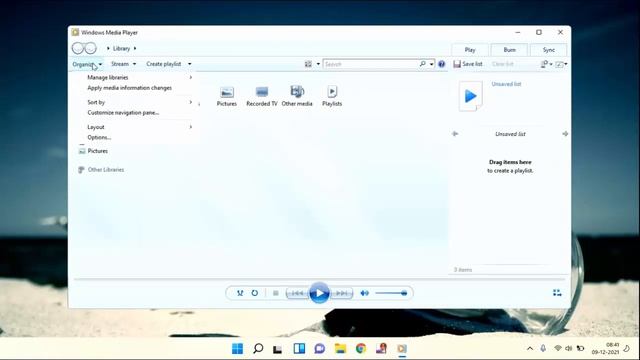Click the Unsaved list title link
The image size is (640, 360).
tap(506, 84)
